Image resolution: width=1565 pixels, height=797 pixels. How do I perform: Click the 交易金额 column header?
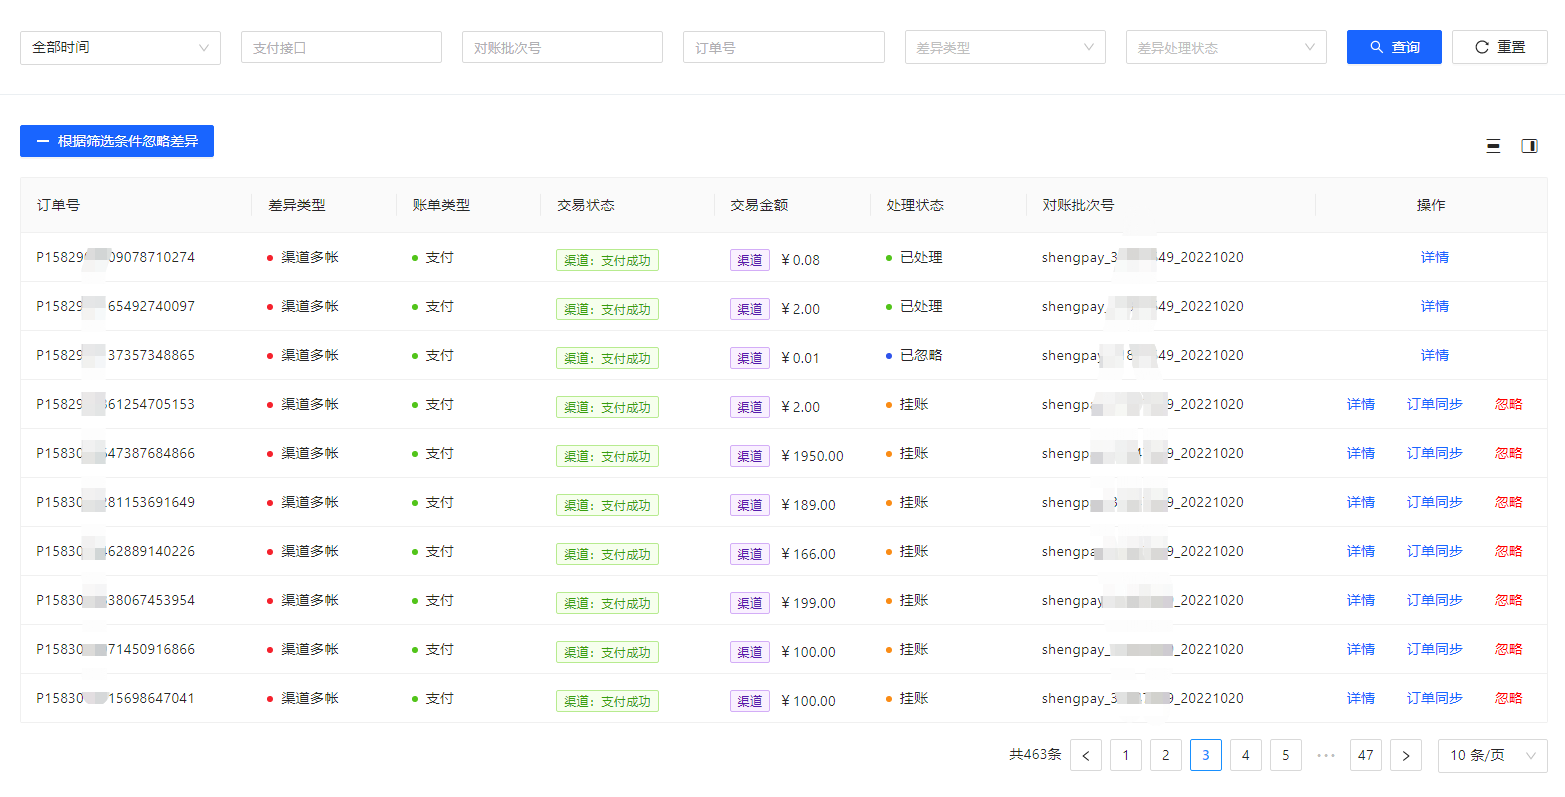tap(759, 205)
